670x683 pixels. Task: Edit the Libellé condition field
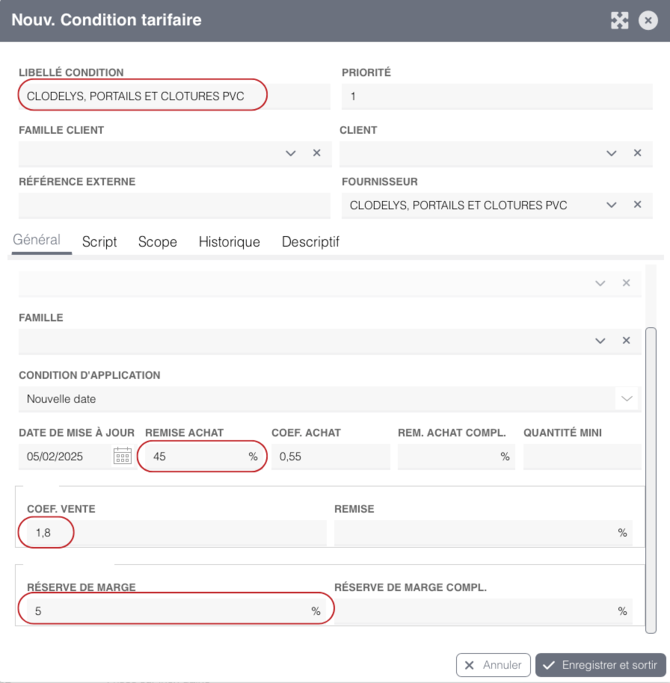(x=174, y=96)
